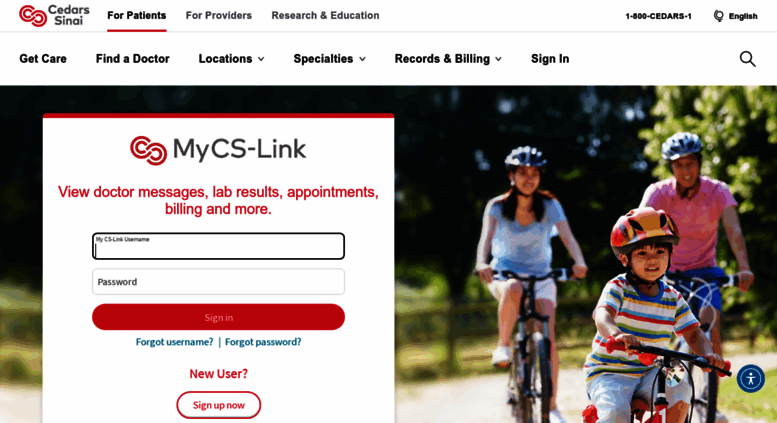
Task: Select the For Patients tab
Action: point(137,15)
